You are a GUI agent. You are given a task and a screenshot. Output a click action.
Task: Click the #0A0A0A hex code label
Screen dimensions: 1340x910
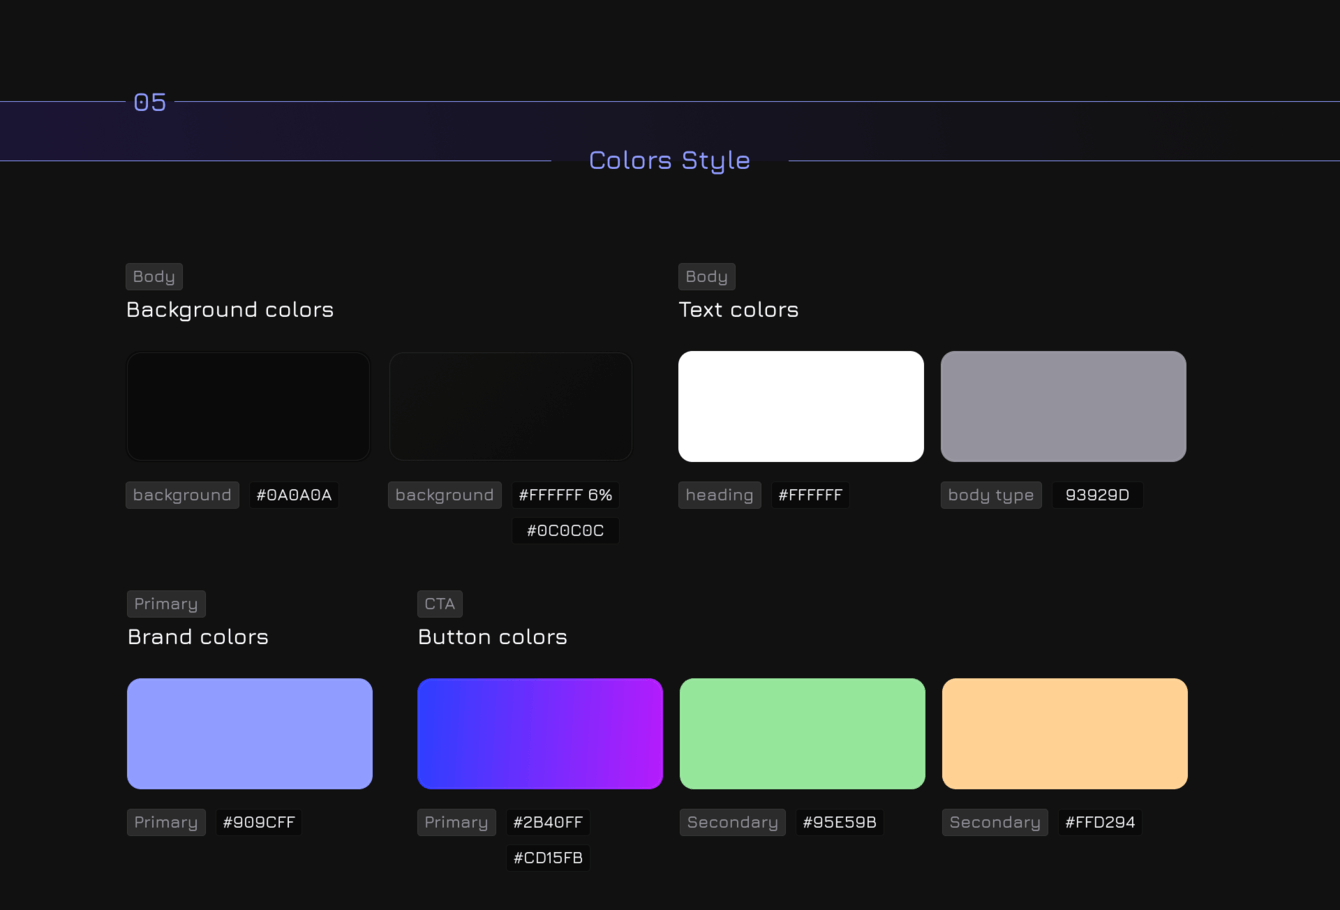point(294,495)
